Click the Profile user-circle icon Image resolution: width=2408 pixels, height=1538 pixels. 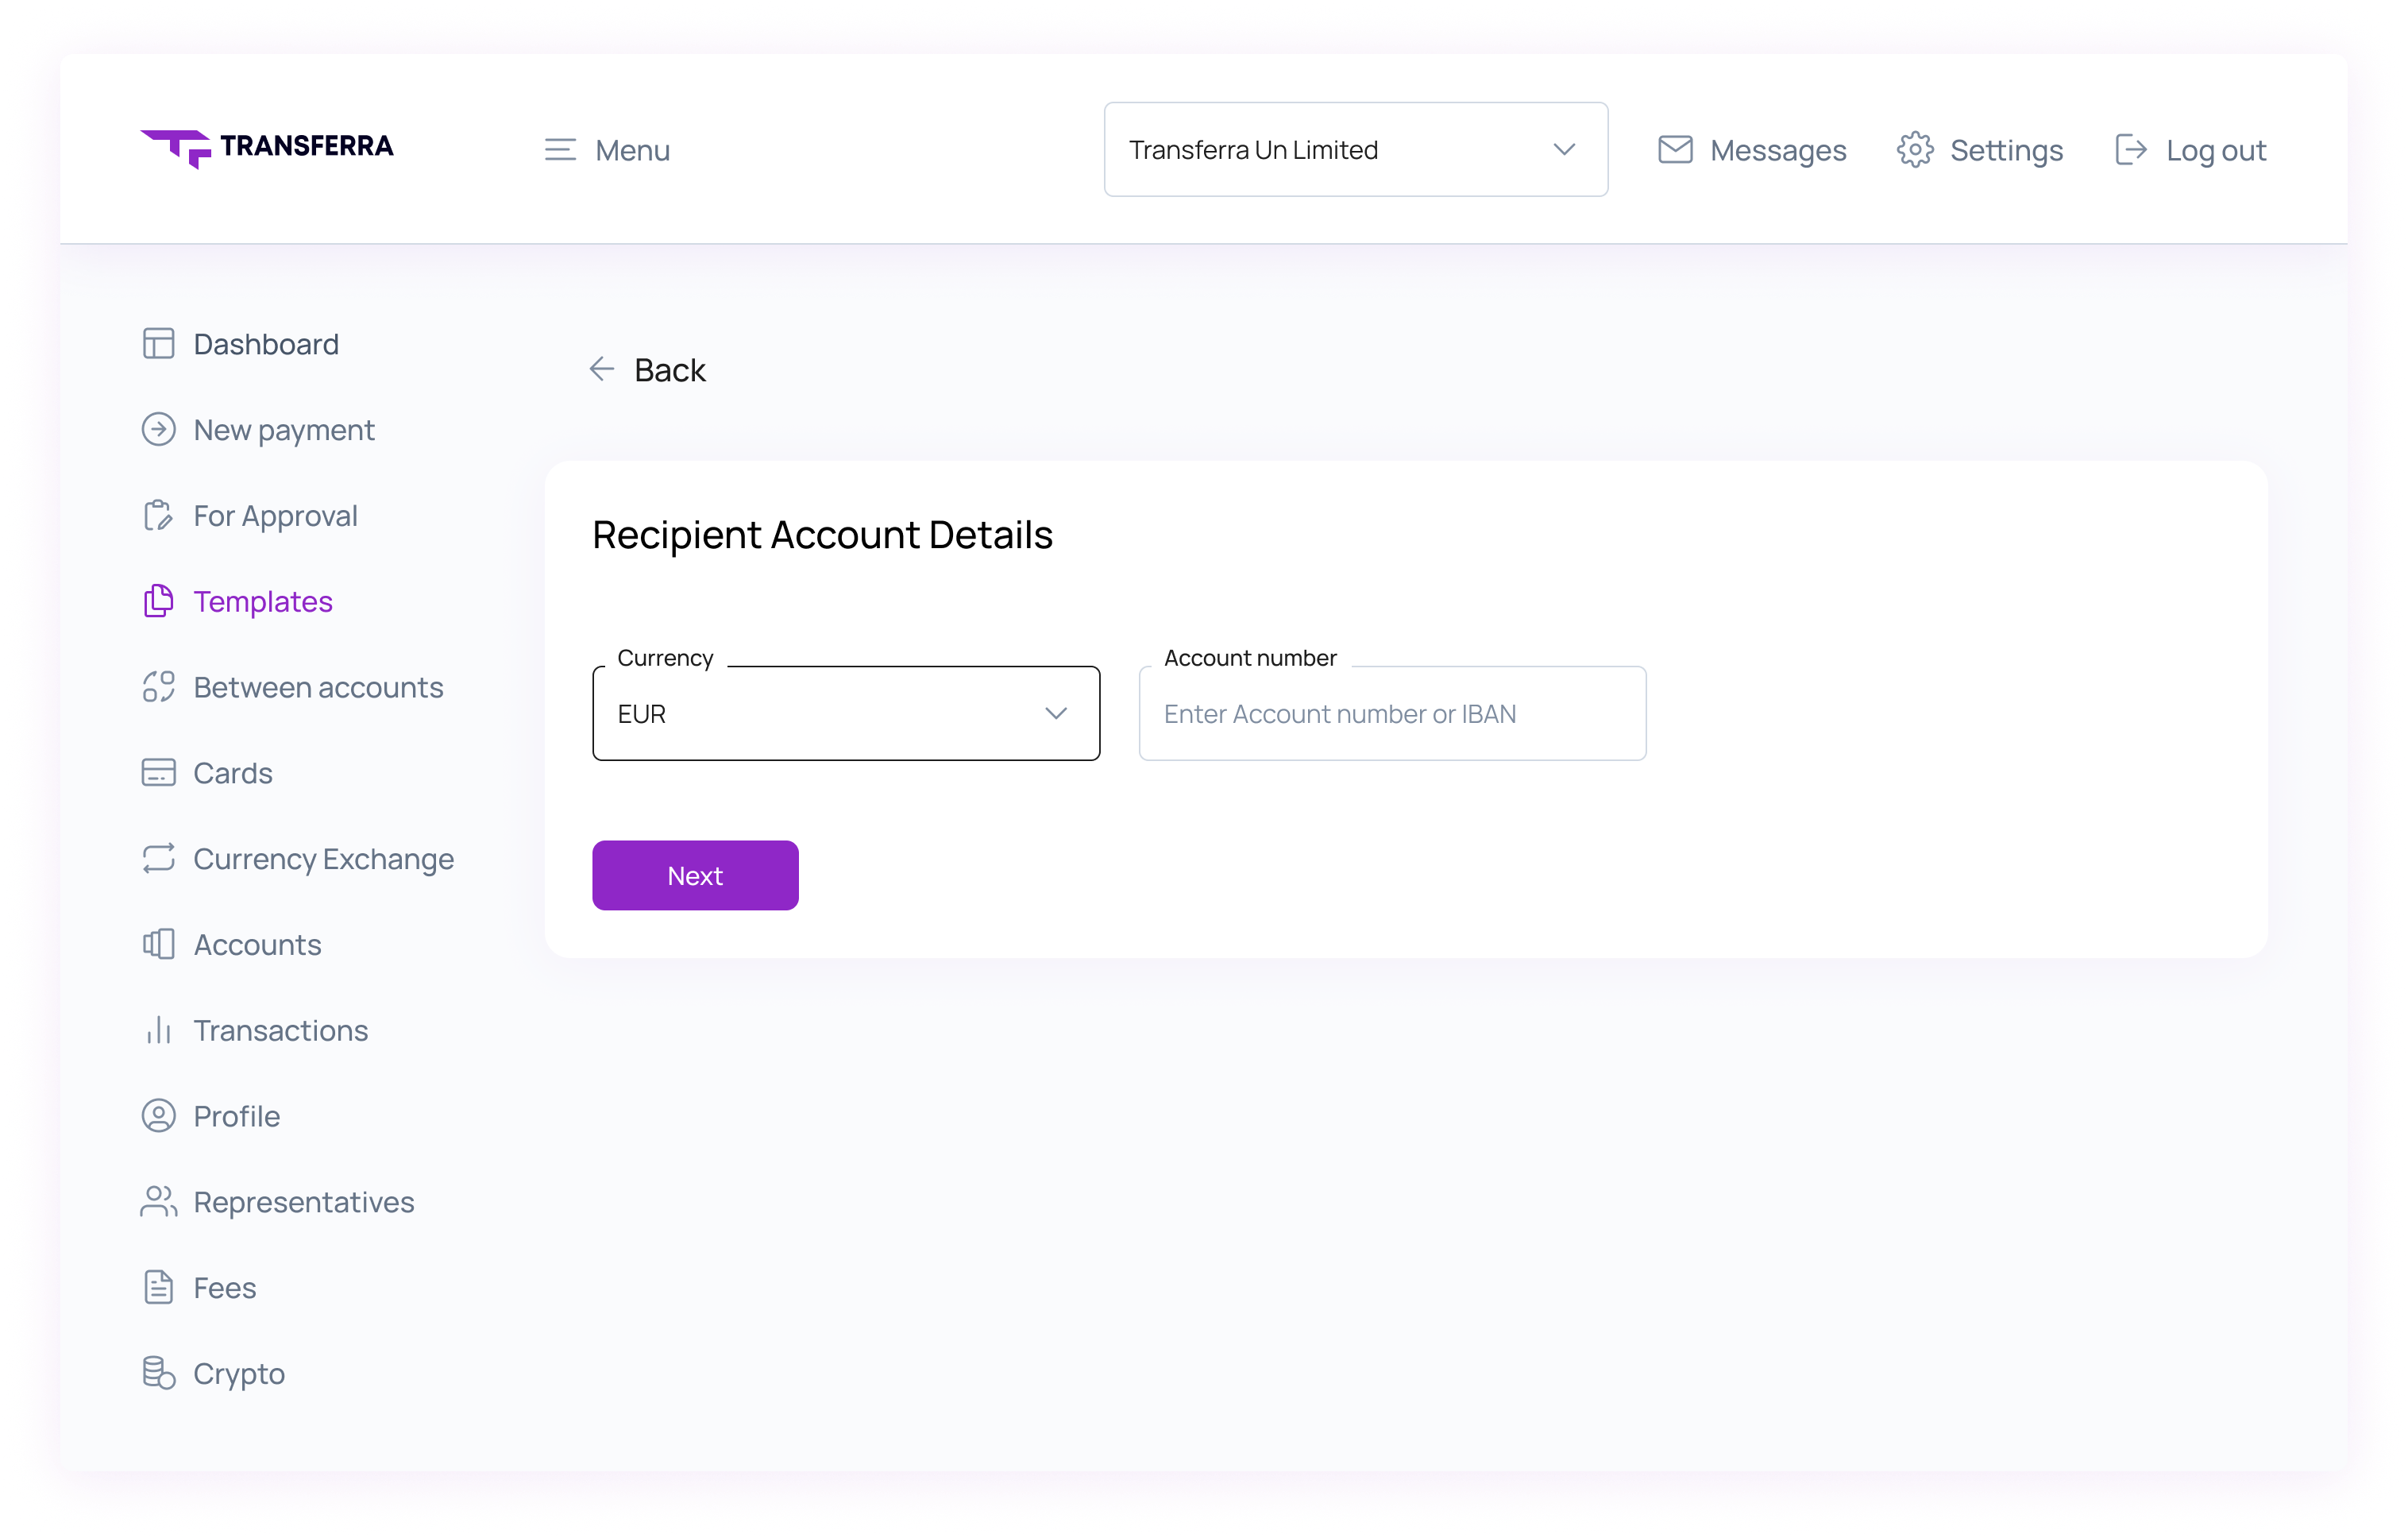(158, 1116)
